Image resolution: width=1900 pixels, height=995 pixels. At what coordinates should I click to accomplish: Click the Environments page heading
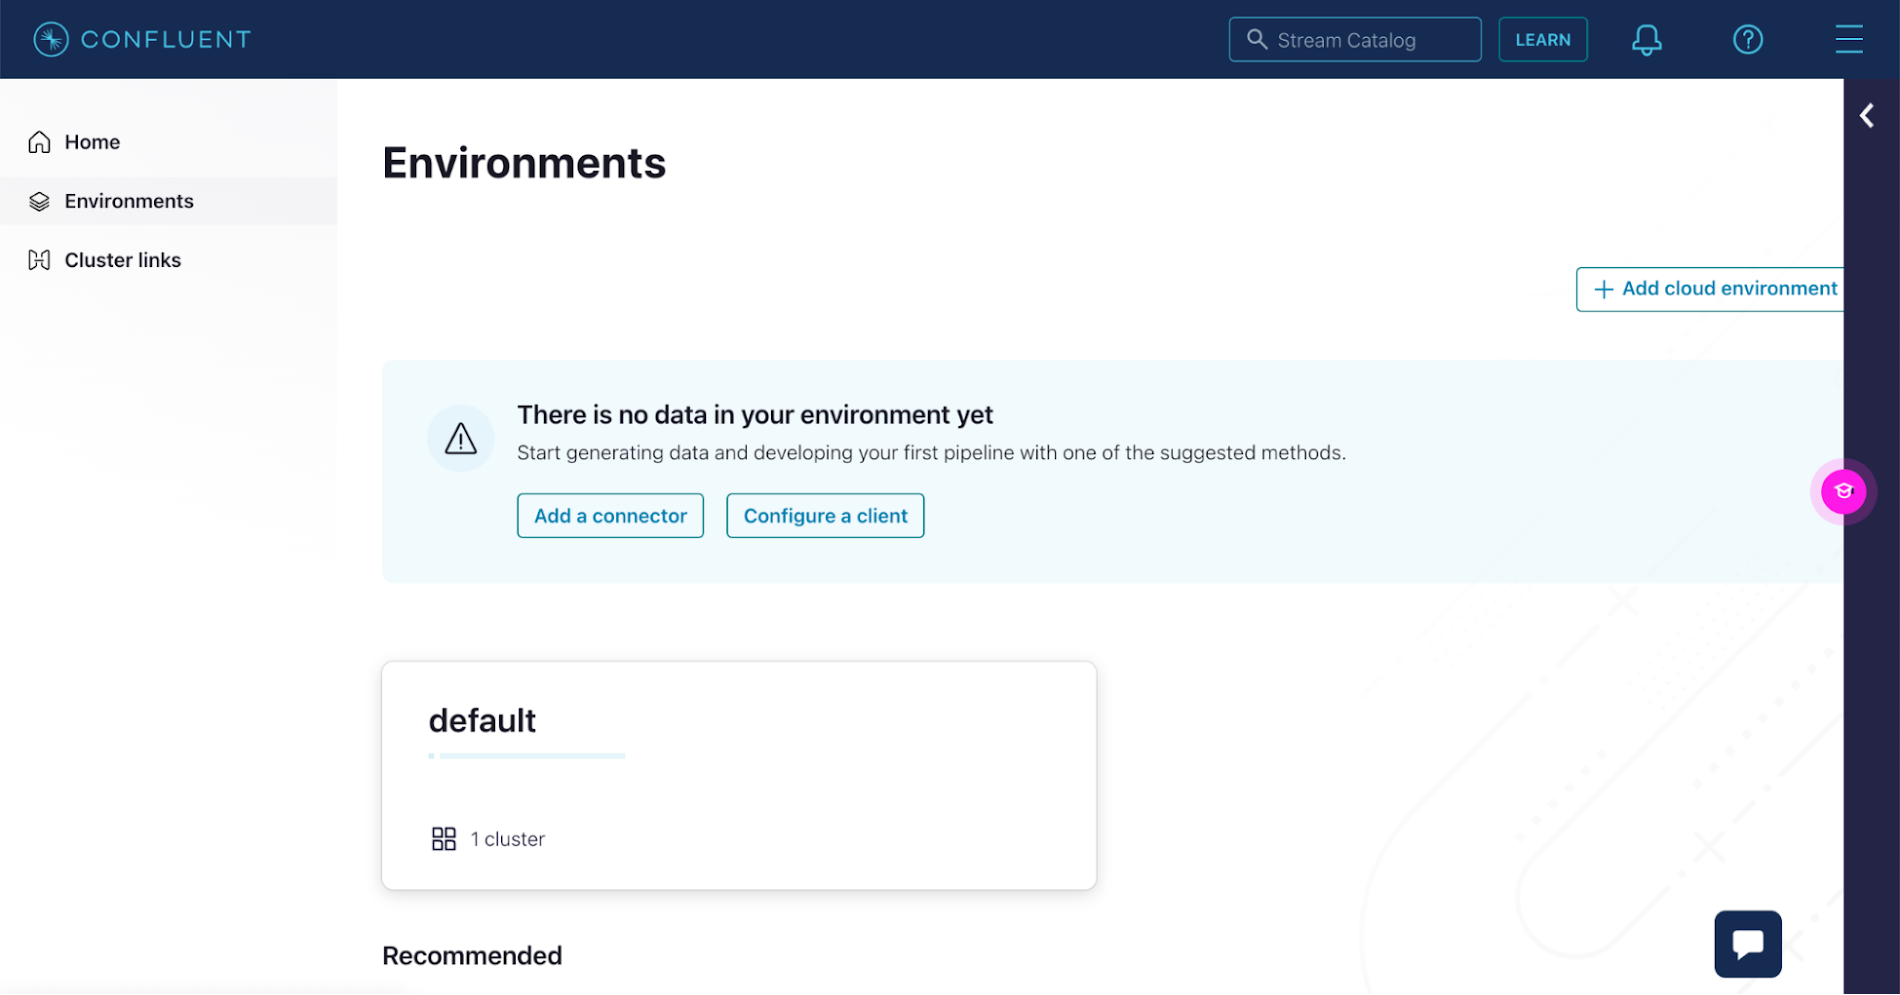[x=524, y=163]
